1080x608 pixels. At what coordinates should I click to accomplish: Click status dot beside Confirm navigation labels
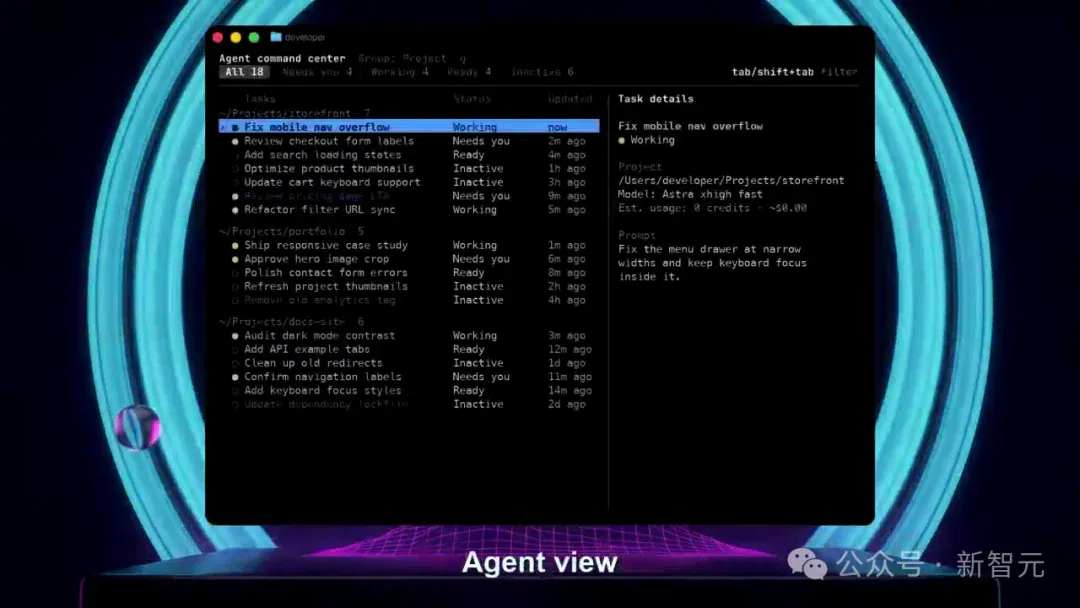click(x=236, y=377)
